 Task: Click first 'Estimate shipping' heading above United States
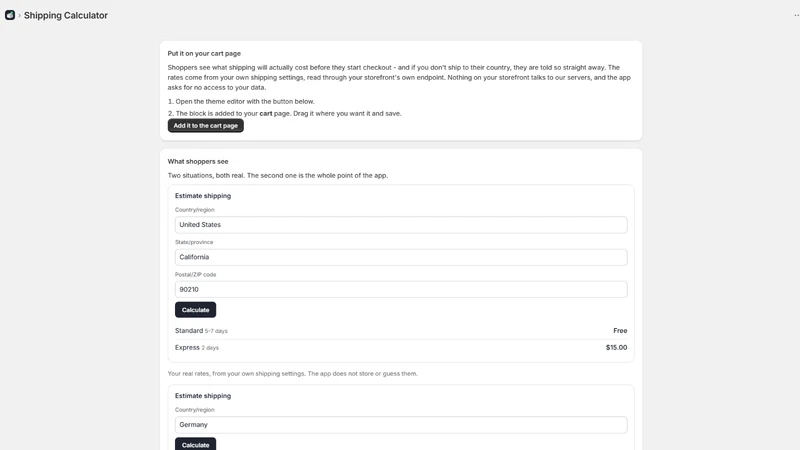(x=203, y=196)
